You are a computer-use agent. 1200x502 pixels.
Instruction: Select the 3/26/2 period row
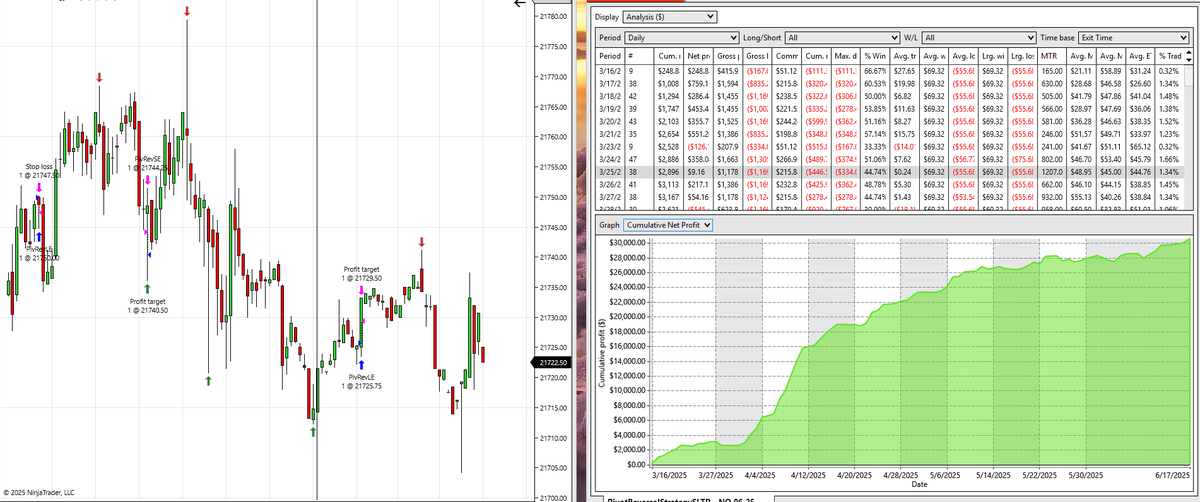[889, 185]
